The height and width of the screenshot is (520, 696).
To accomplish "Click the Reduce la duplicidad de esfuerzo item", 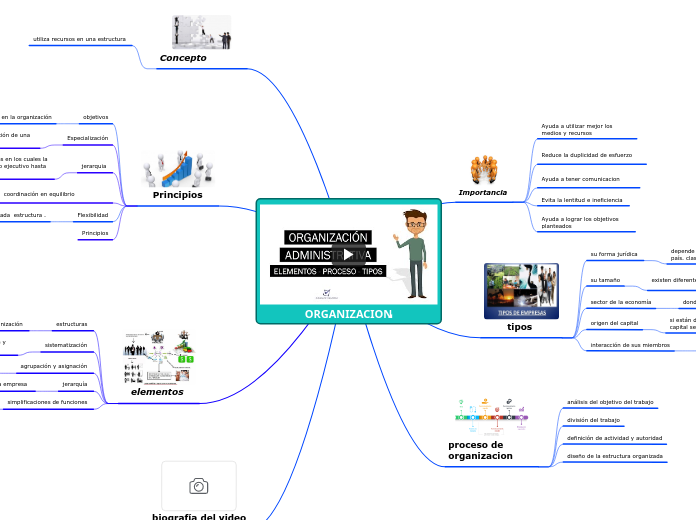I will pyautogui.click(x=586, y=156).
